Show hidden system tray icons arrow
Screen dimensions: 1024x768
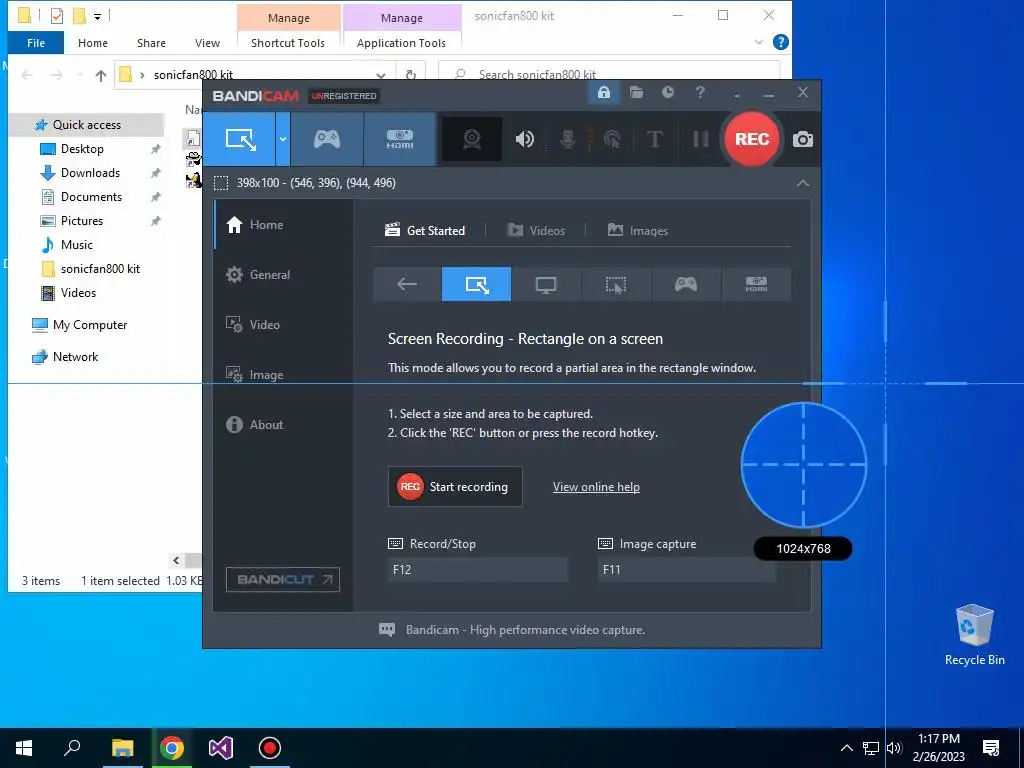(x=846, y=748)
